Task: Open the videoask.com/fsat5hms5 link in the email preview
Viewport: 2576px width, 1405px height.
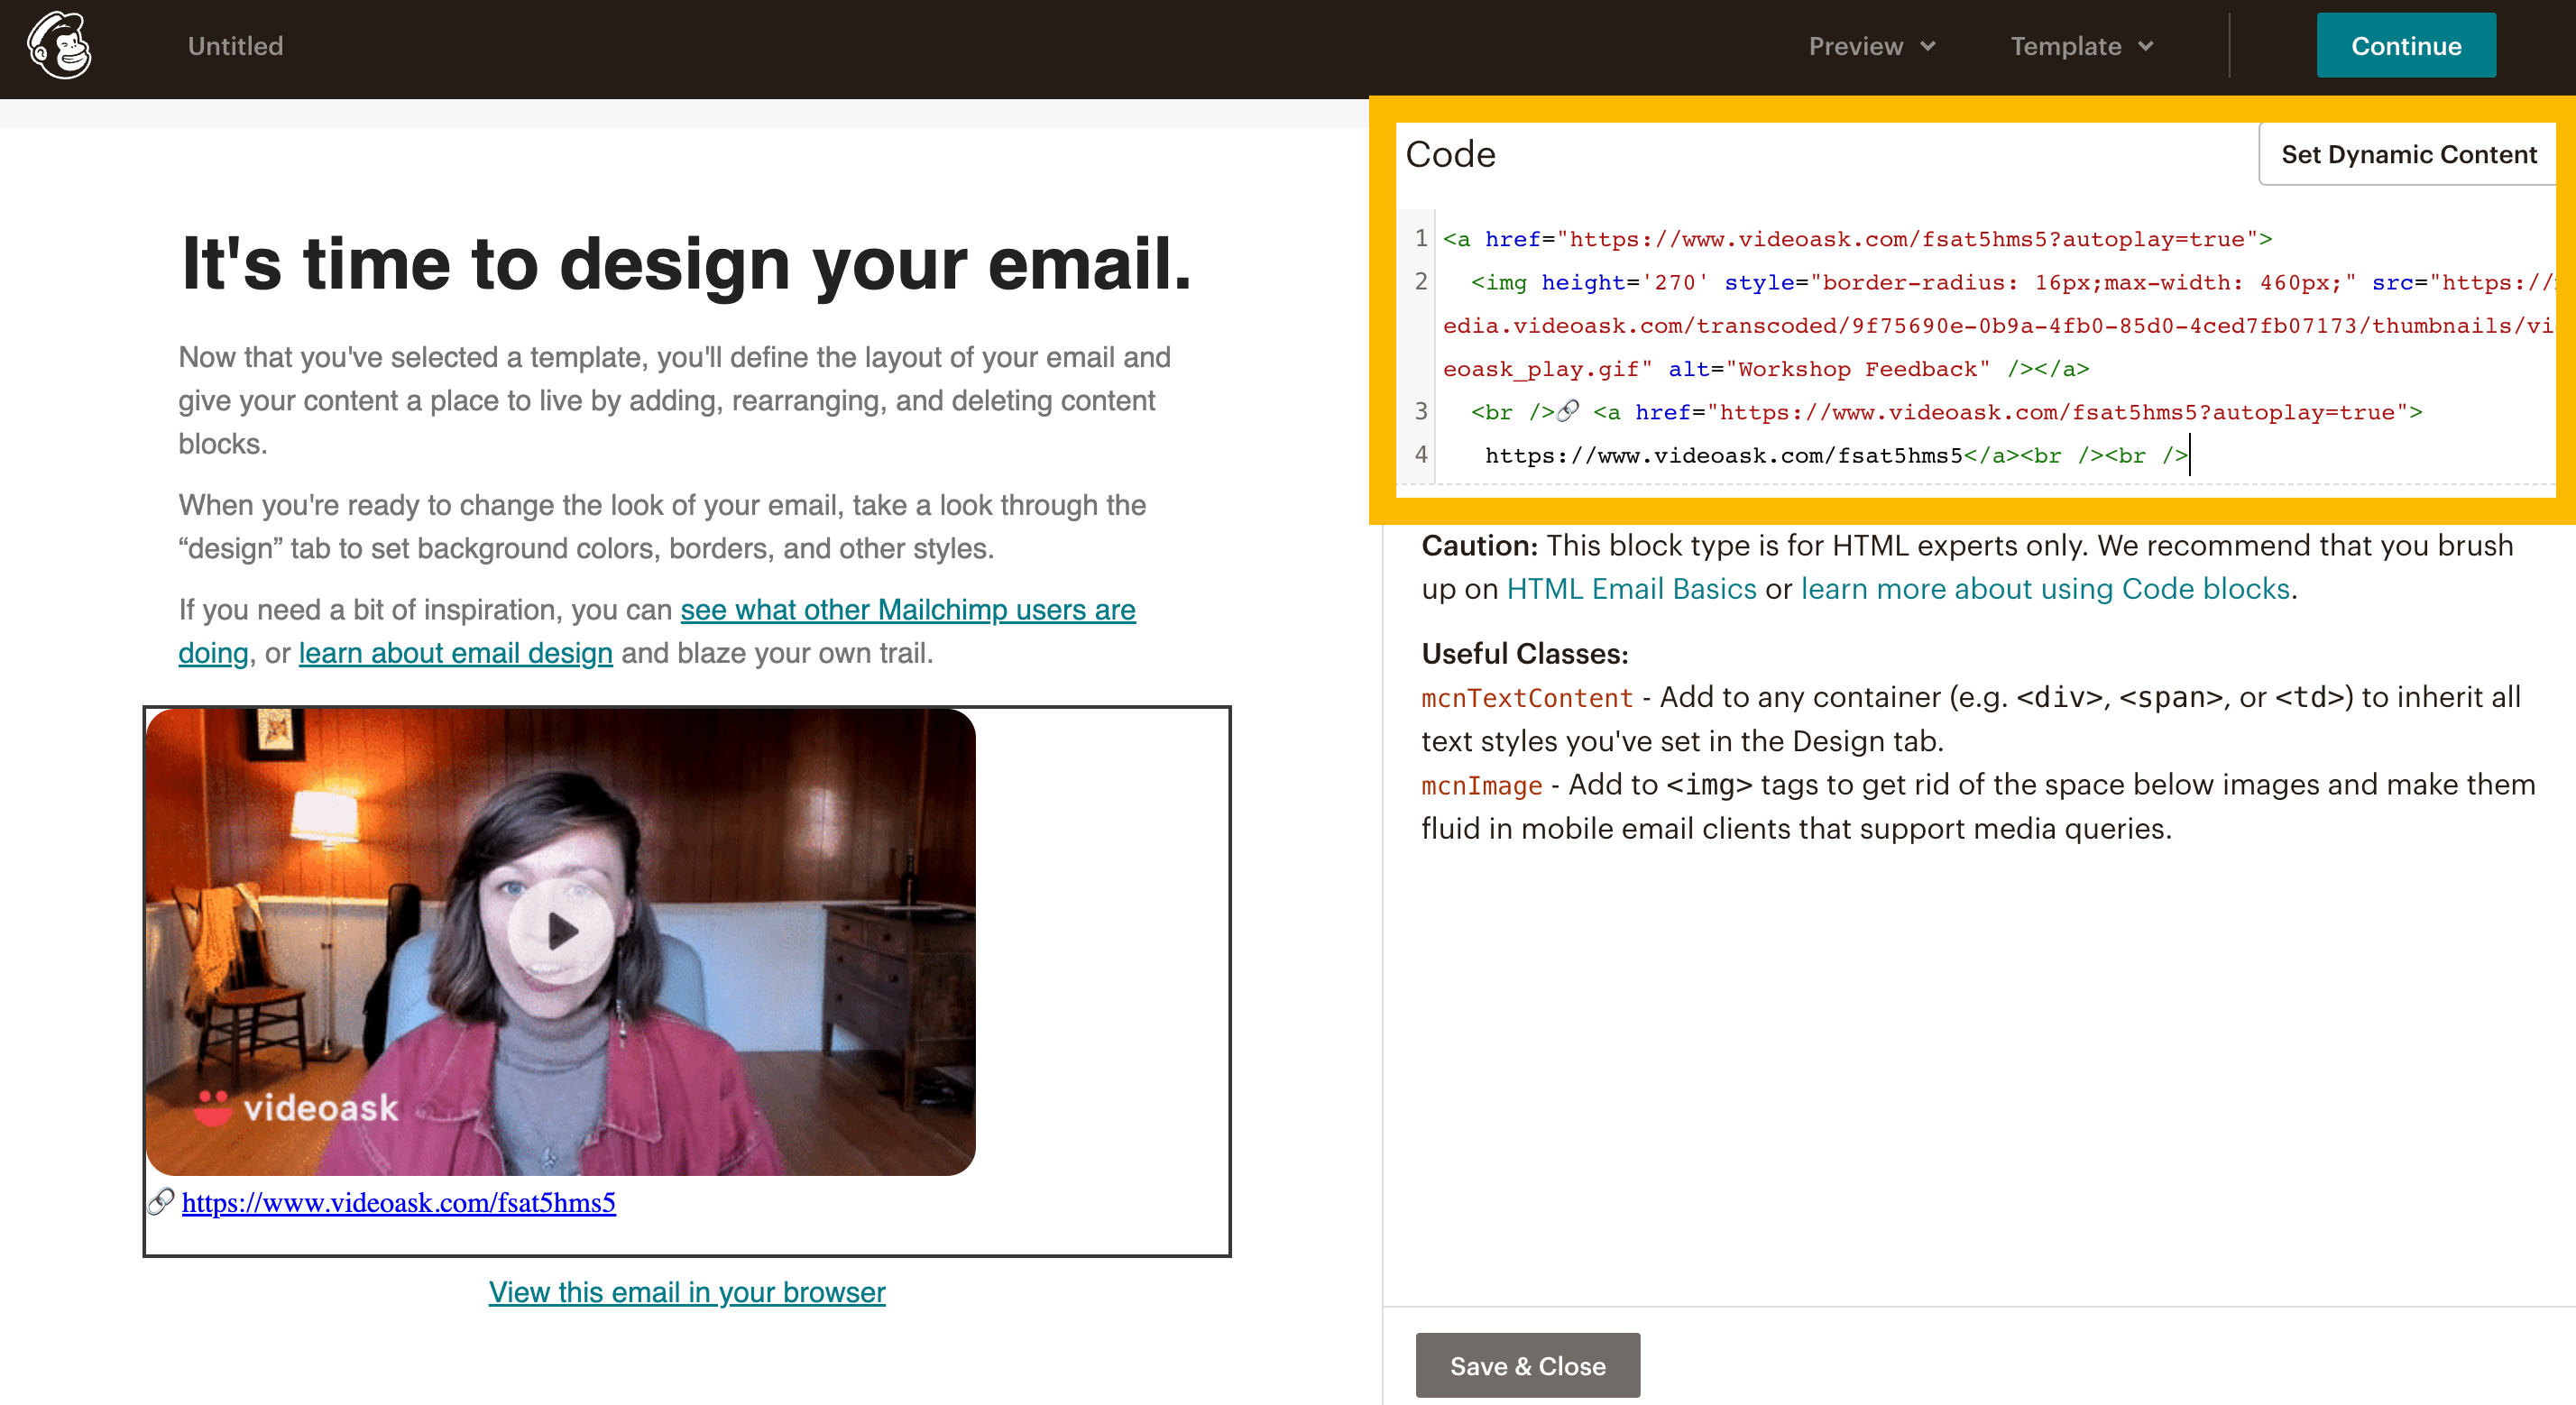Action: click(x=398, y=1202)
